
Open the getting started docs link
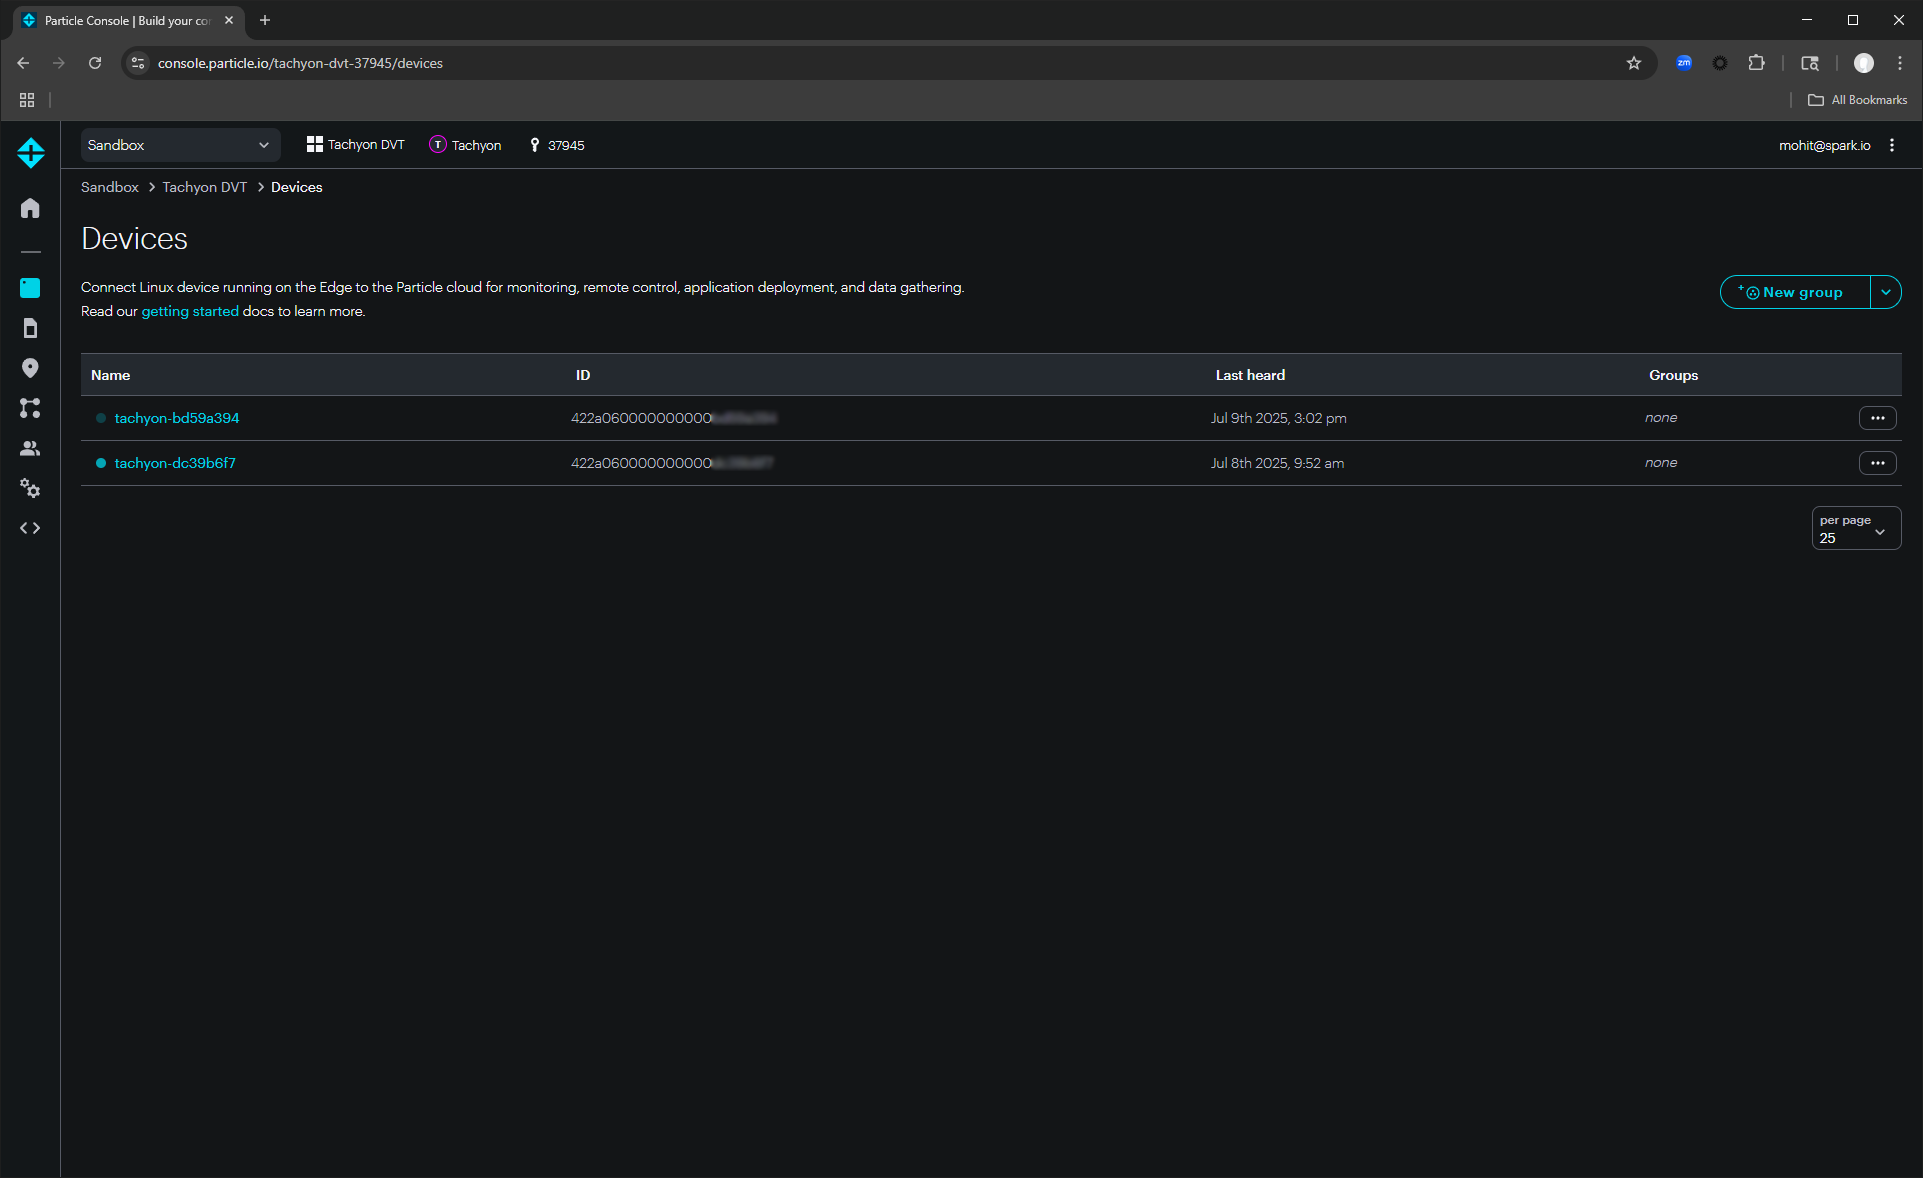pyautogui.click(x=190, y=311)
